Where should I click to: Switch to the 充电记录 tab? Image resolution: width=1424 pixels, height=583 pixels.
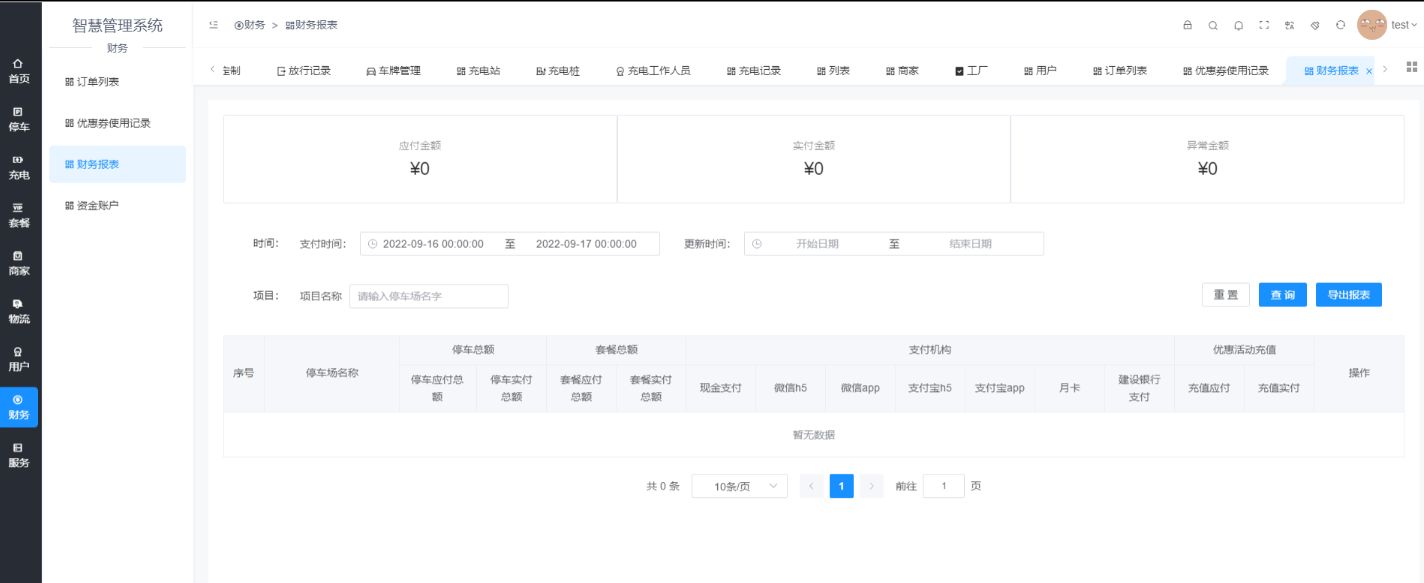click(754, 71)
